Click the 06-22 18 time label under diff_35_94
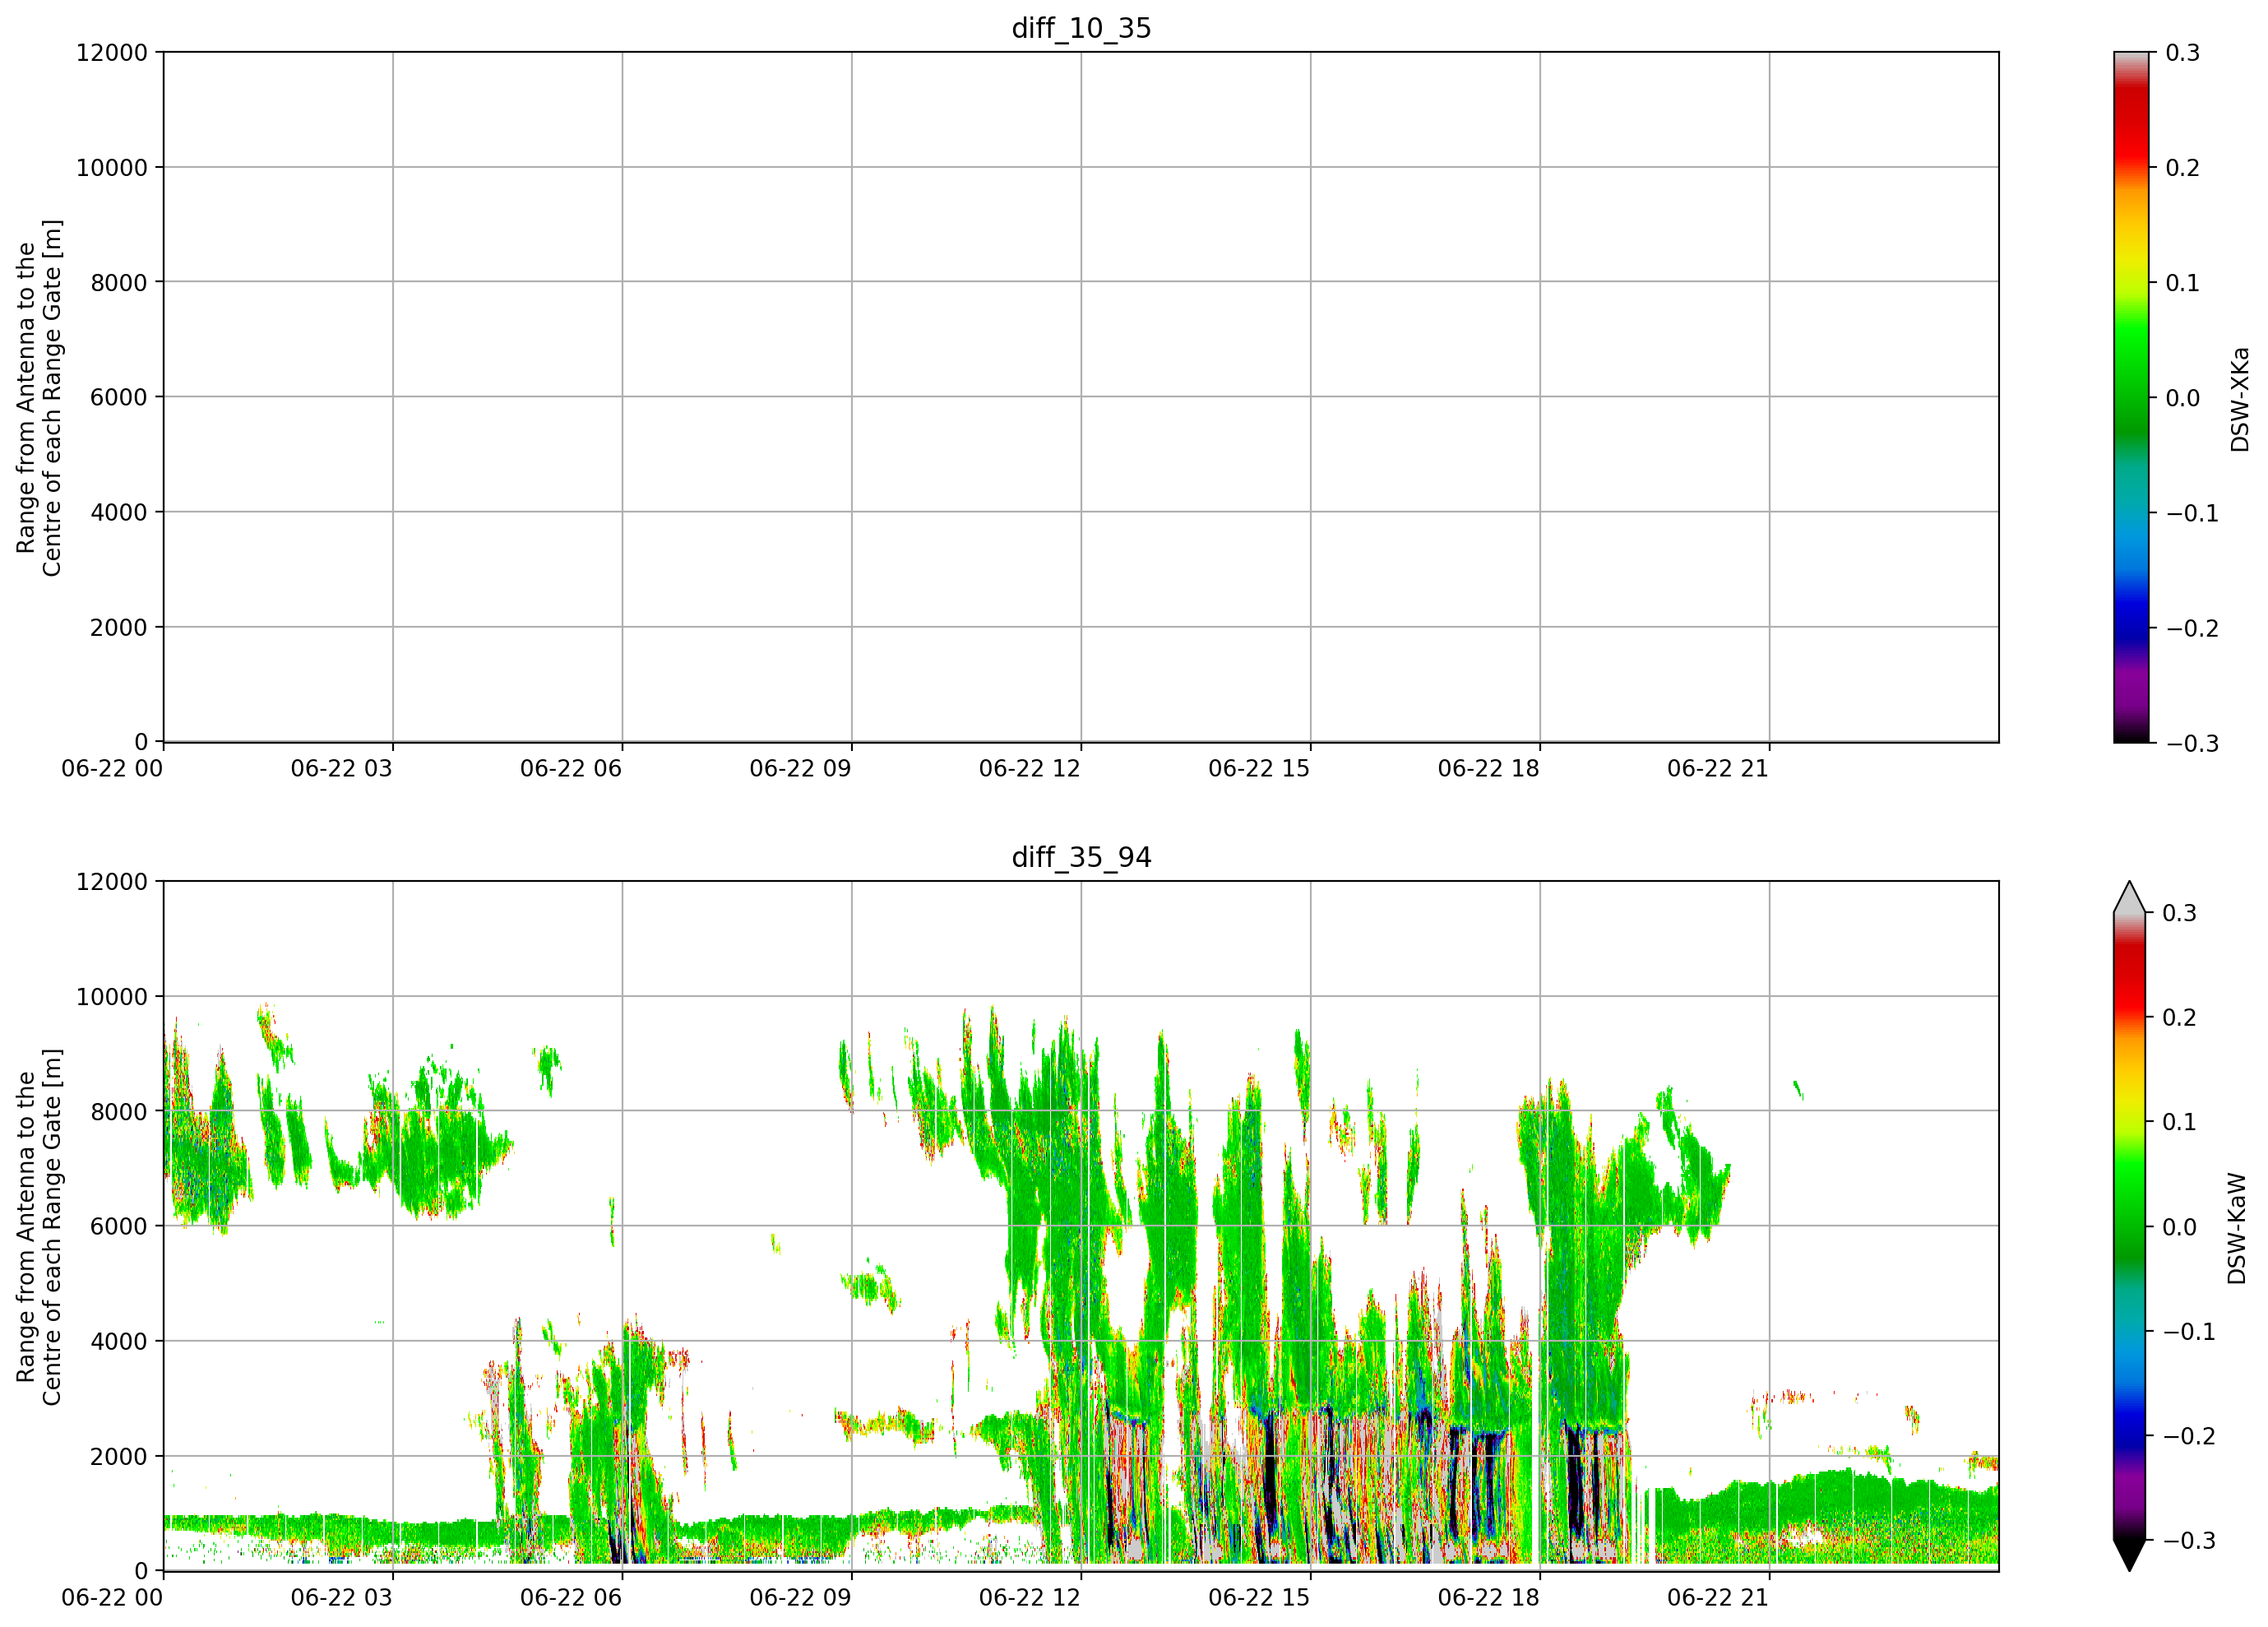 point(1489,1598)
